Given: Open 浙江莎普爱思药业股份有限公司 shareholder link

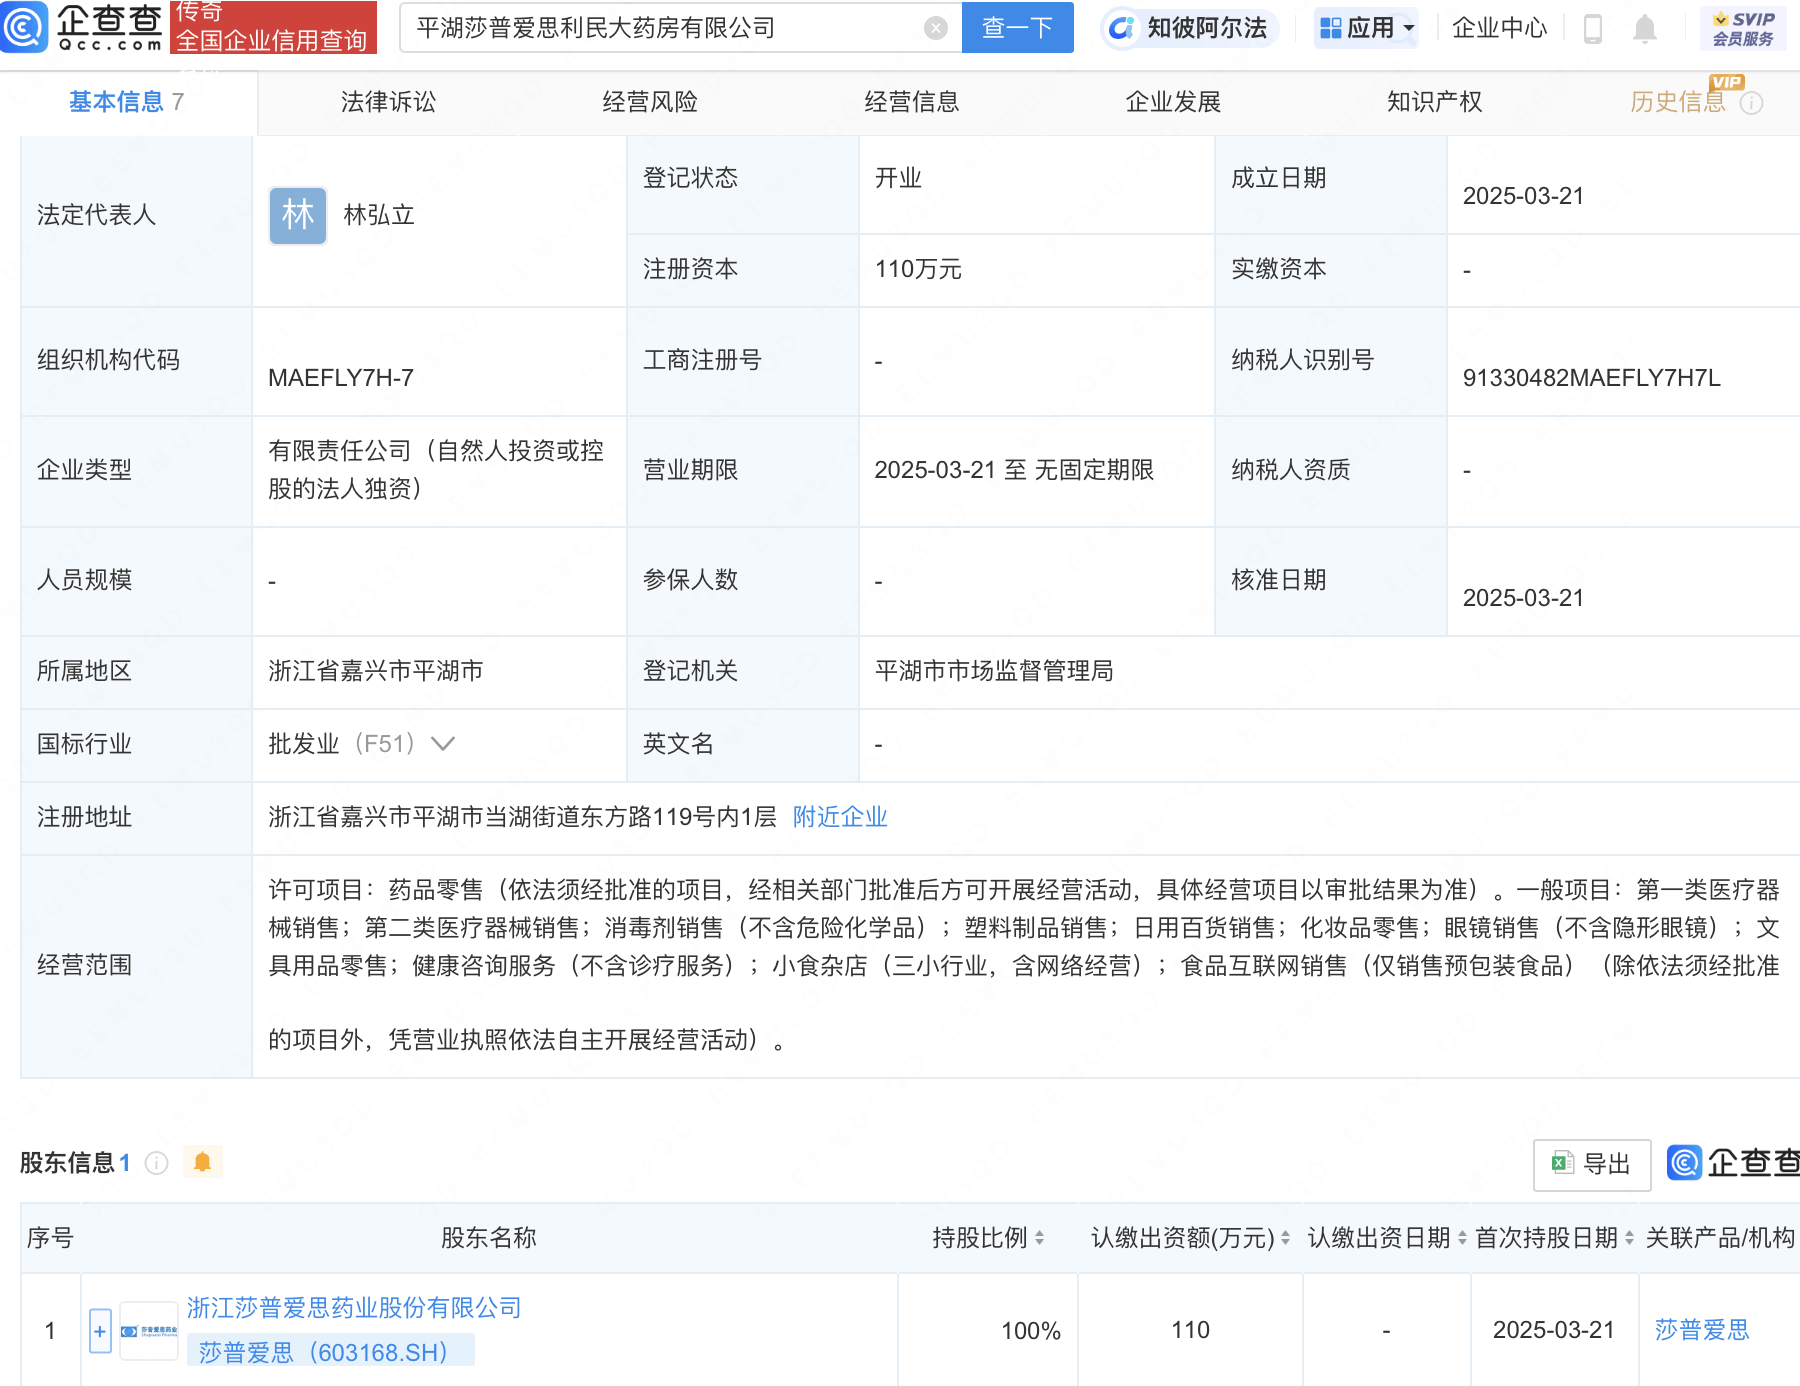Looking at the screenshot, I should click(x=354, y=1308).
